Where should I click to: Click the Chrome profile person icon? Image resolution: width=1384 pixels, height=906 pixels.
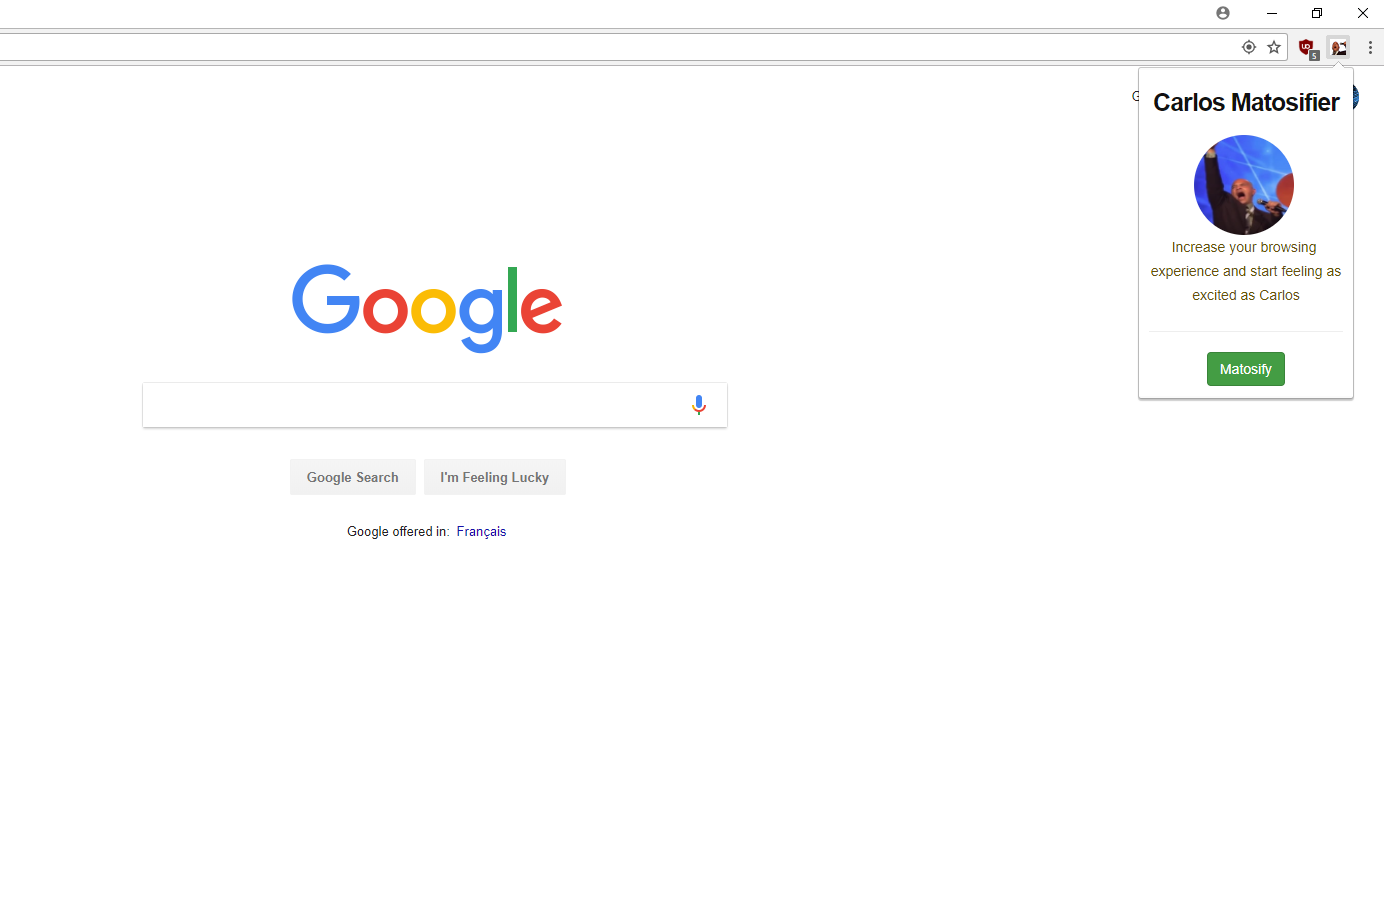click(x=1223, y=13)
